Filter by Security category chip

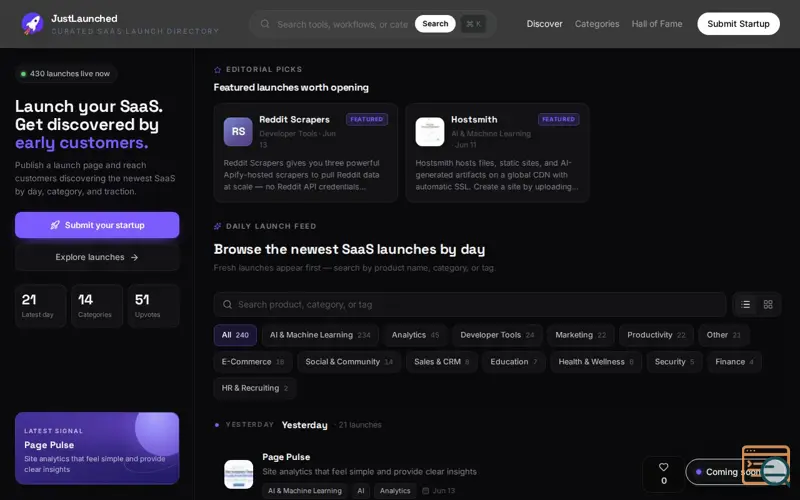click(674, 362)
